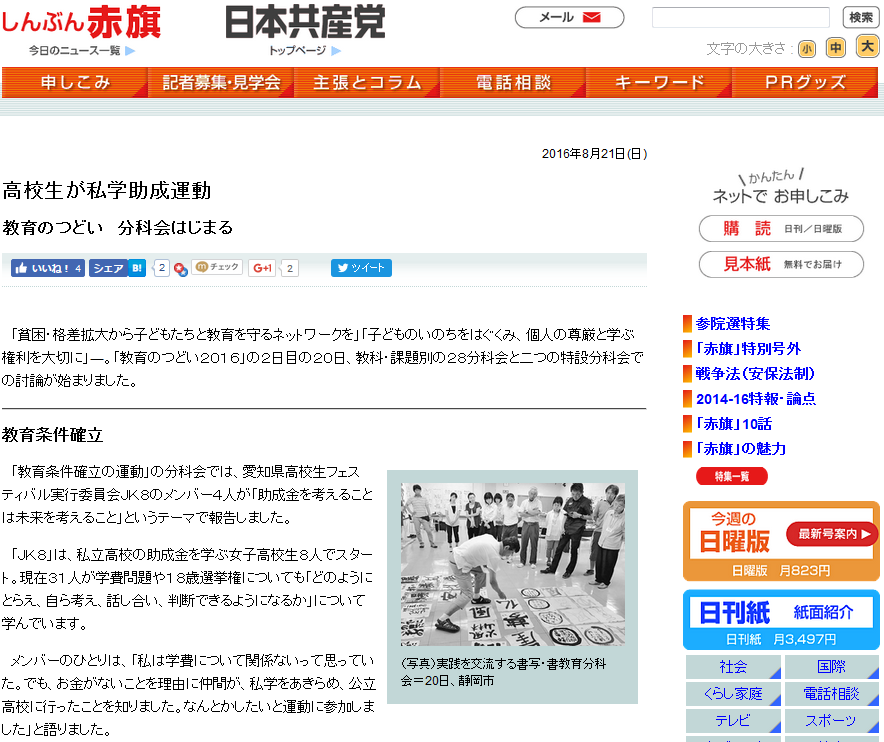Click the かんたん ネットでお申しこみ heading

(781, 188)
